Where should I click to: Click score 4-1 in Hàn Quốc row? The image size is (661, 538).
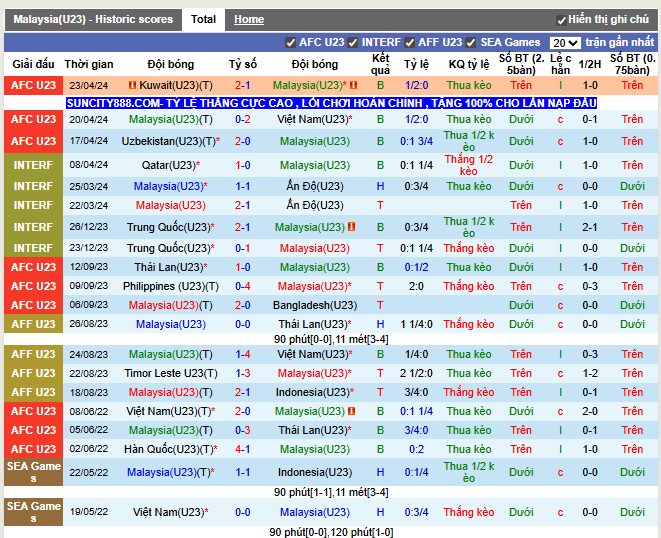click(x=242, y=449)
